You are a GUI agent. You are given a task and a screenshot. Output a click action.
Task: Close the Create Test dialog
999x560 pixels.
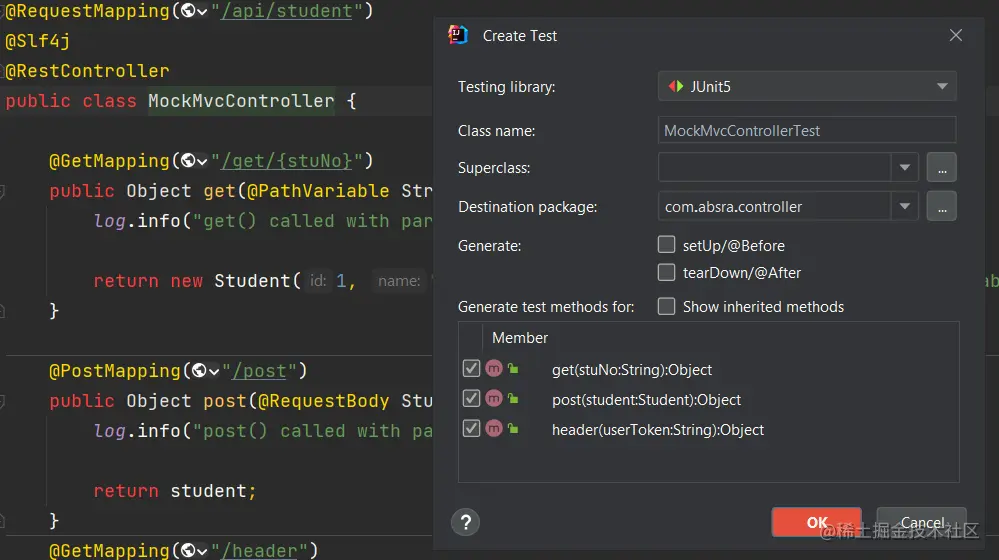point(956,35)
